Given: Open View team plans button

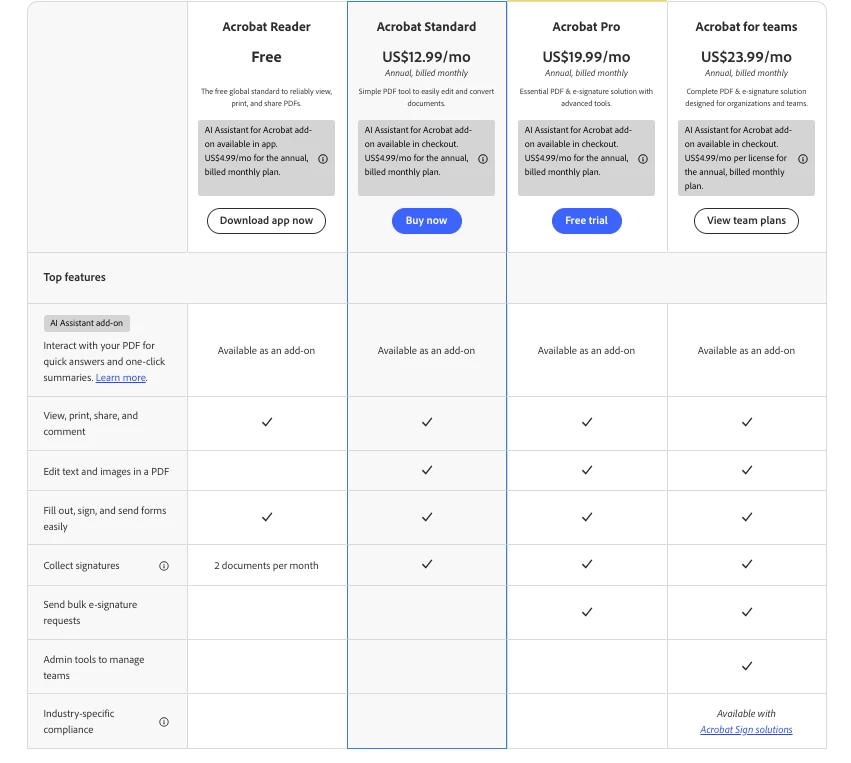Looking at the screenshot, I should 746,221.
